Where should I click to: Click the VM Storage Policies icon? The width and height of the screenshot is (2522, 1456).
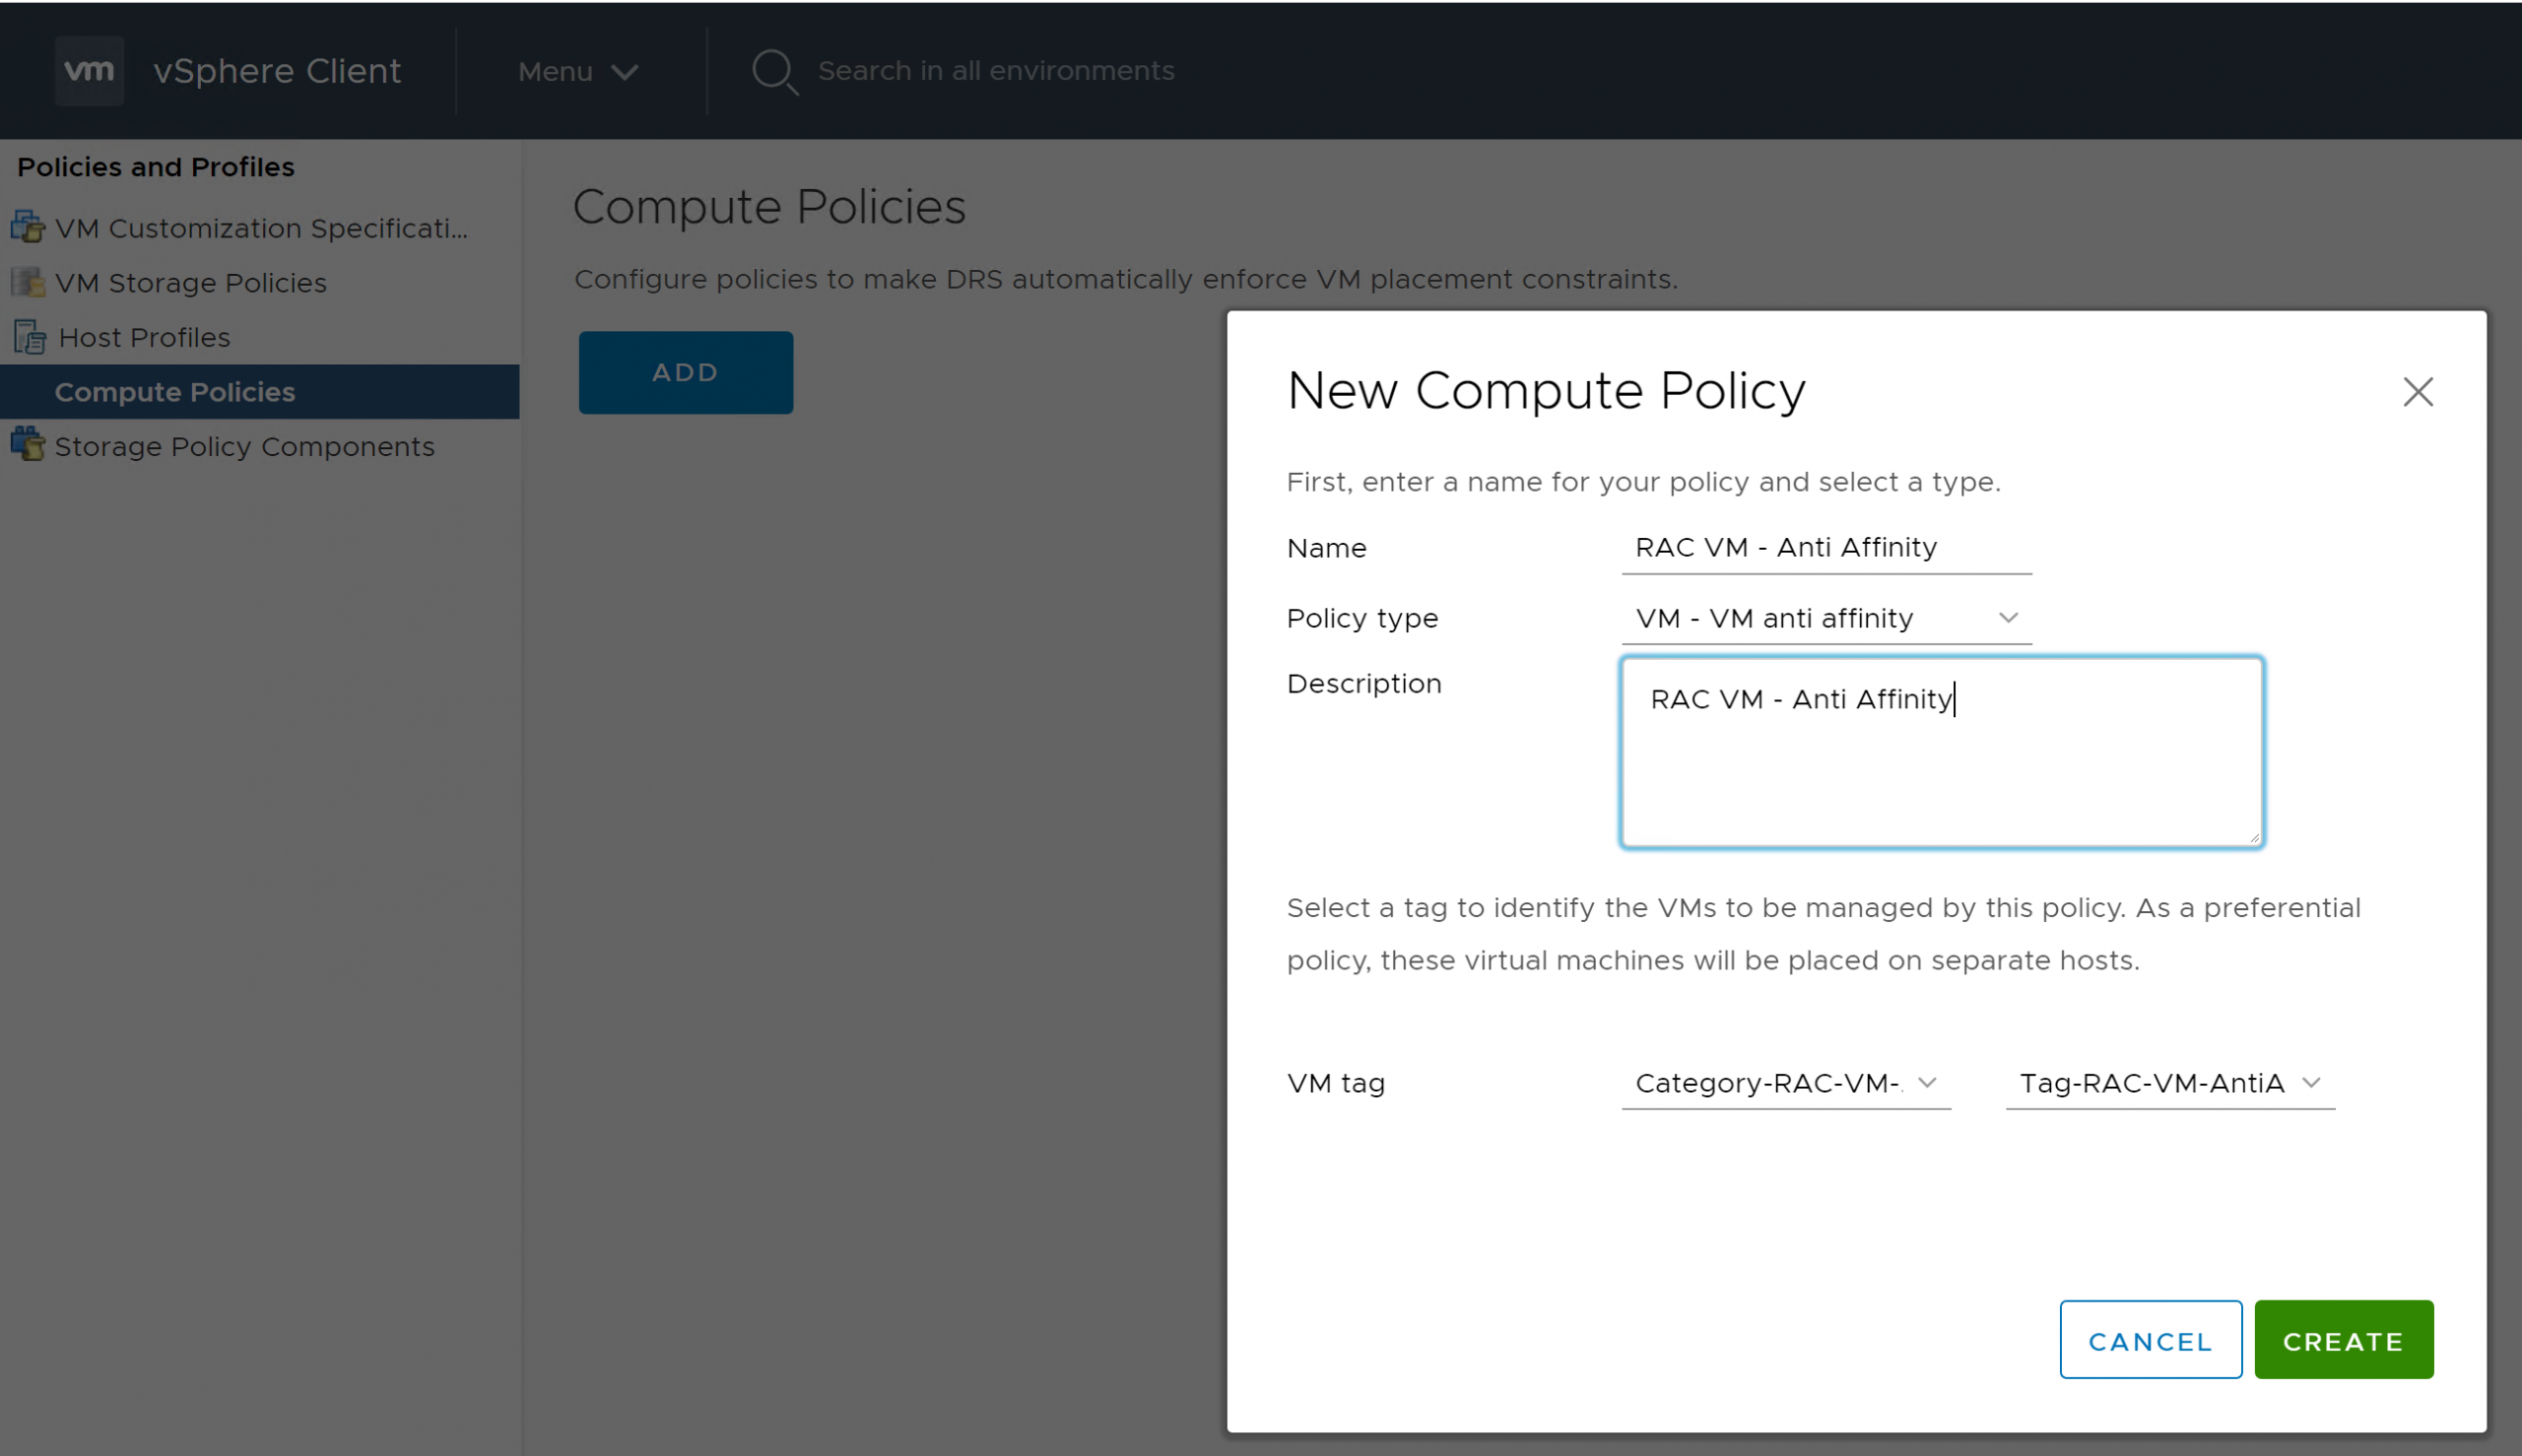point(28,282)
